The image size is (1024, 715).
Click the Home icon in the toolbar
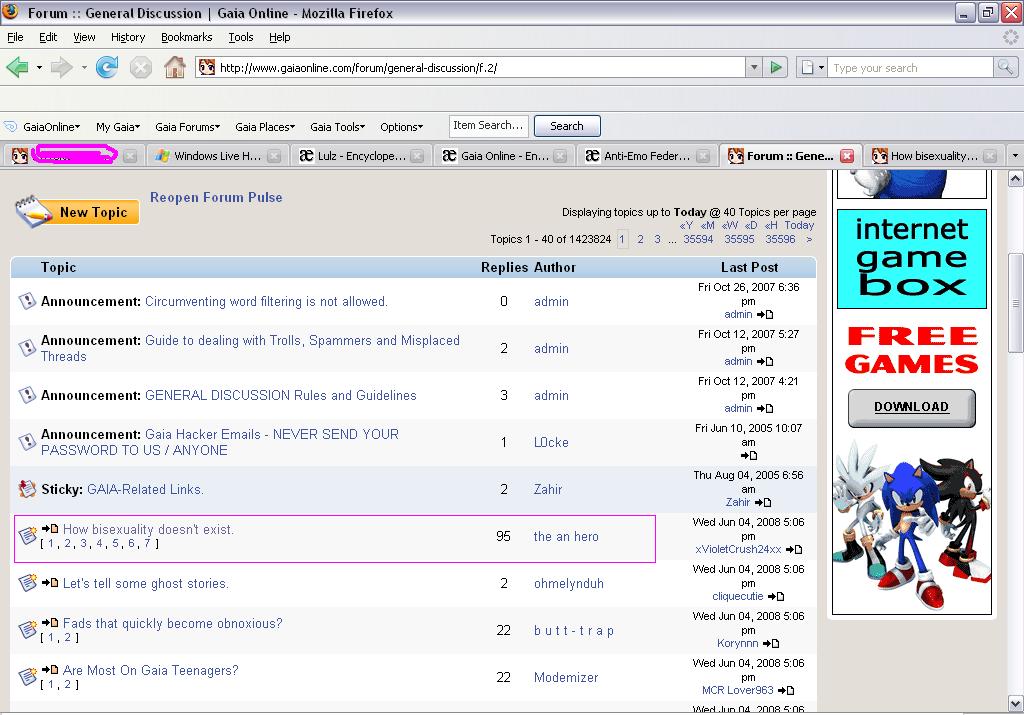(174, 68)
